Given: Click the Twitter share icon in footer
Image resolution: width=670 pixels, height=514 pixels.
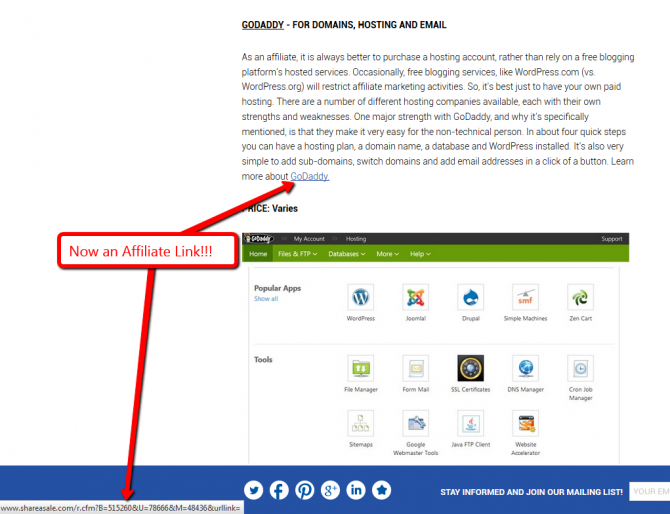Looking at the screenshot, I should tap(253, 490).
